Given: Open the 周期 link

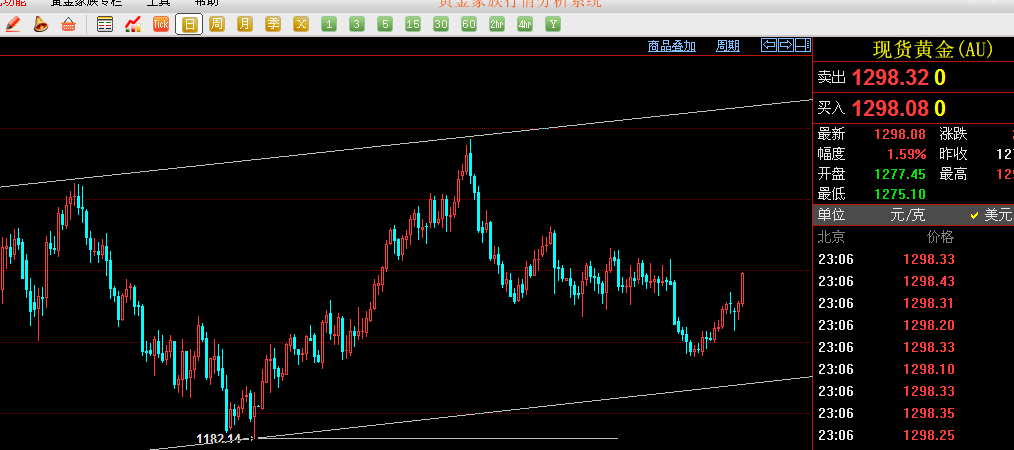Looking at the screenshot, I should pyautogui.click(x=728, y=46).
